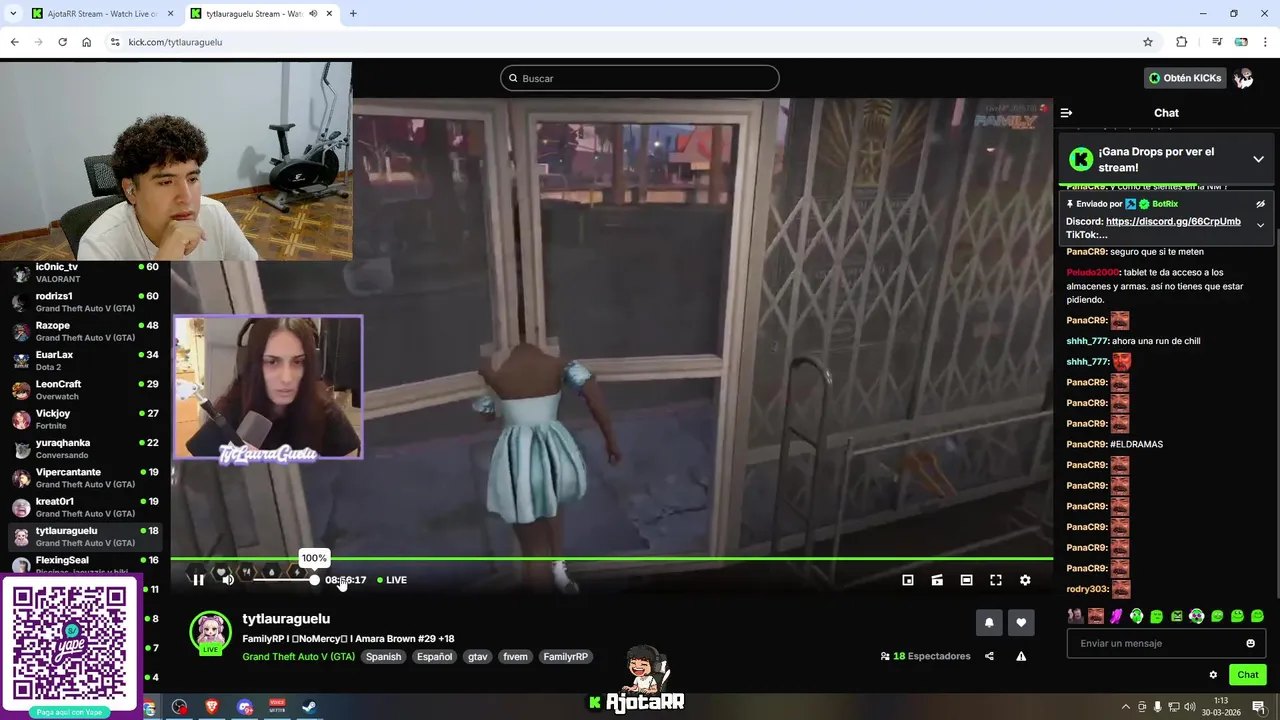Select the Spanish tag
Screen dimensions: 1280x720
pyautogui.click(x=383, y=657)
